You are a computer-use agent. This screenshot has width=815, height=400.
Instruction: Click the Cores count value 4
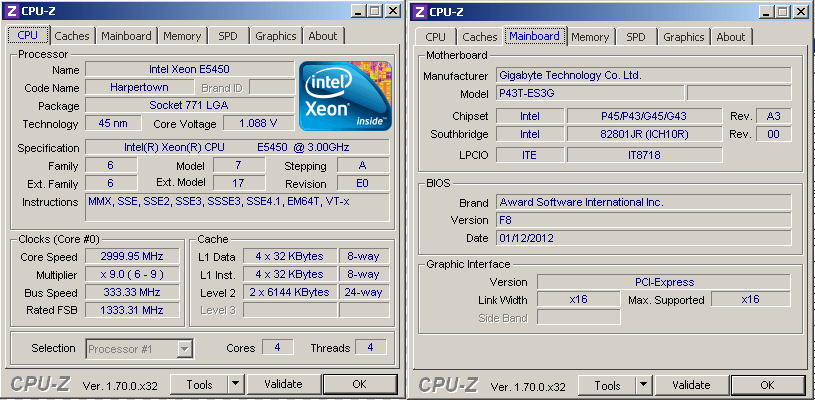(x=277, y=347)
